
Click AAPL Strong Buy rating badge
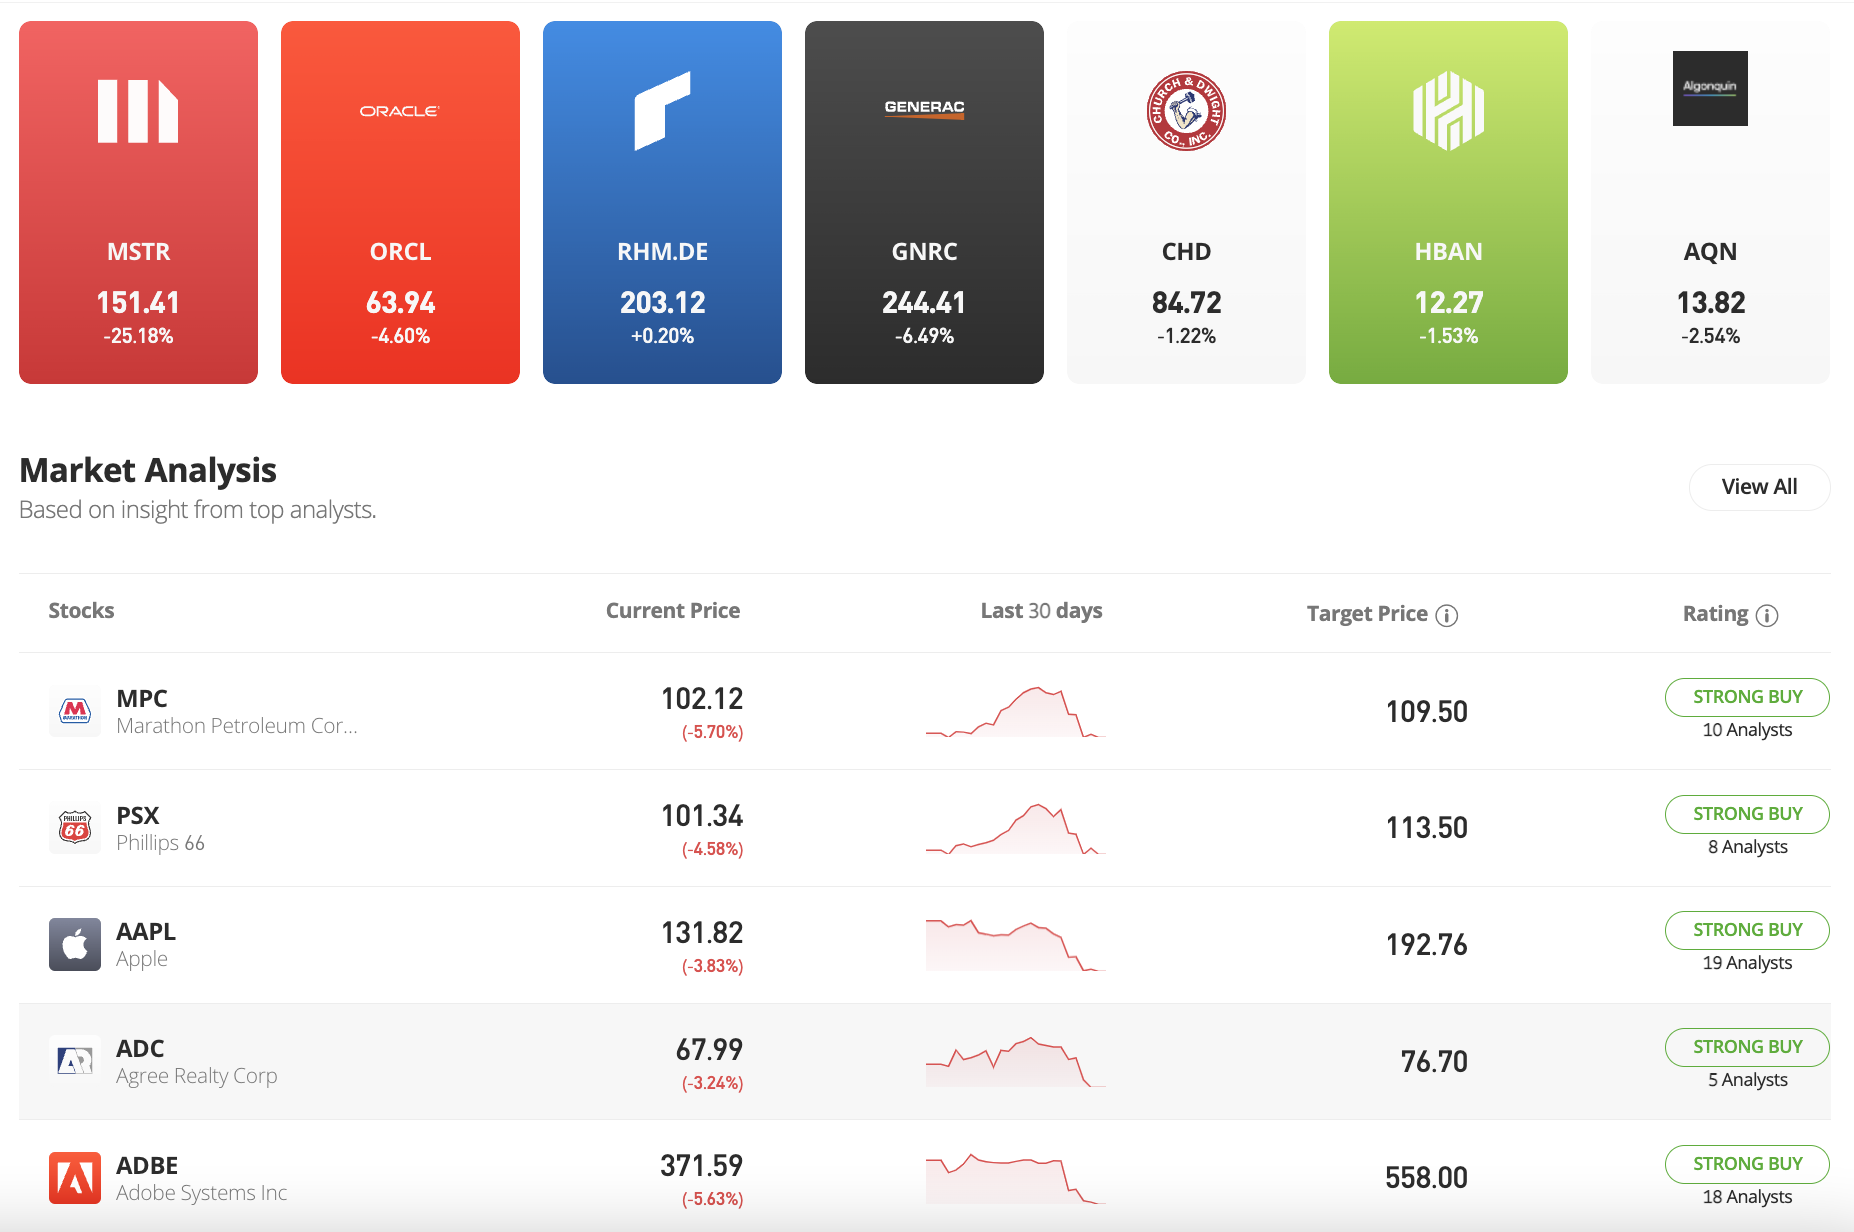(x=1747, y=930)
